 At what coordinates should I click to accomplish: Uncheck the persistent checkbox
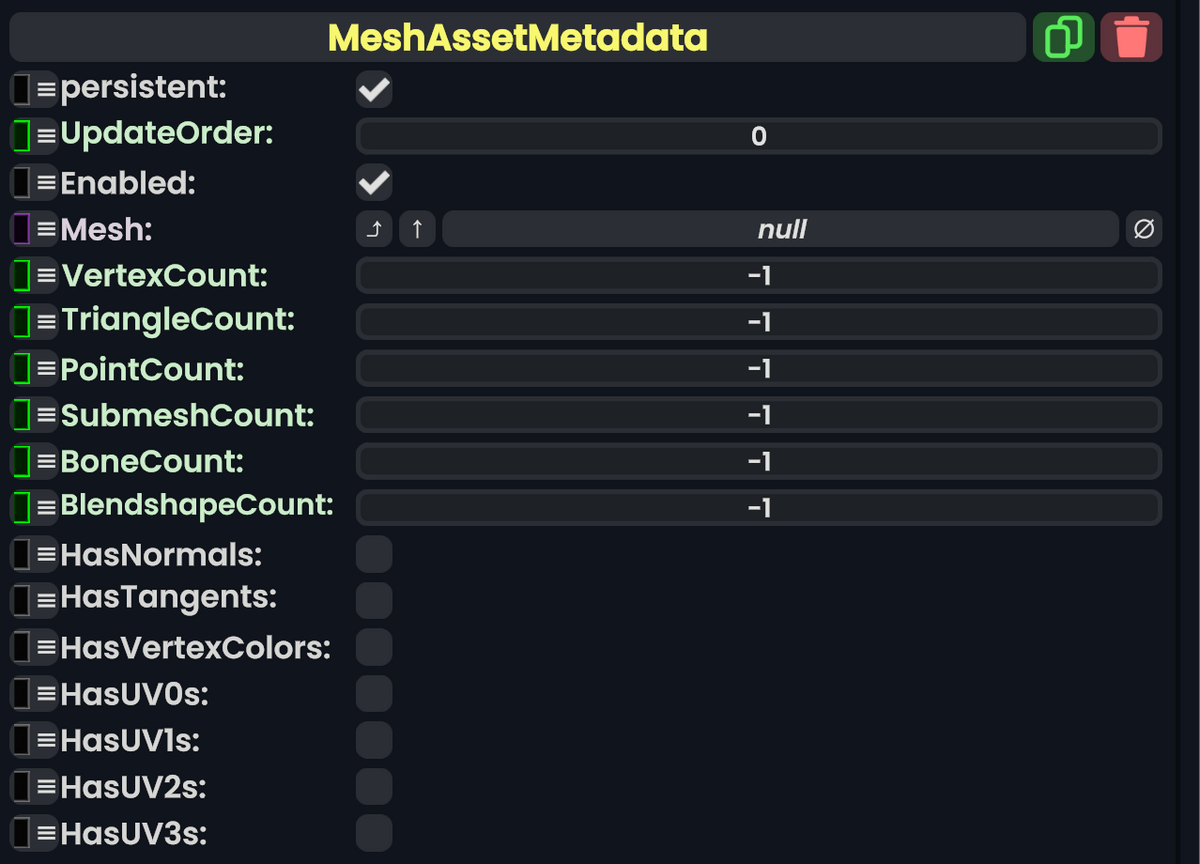pyautogui.click(x=373, y=89)
